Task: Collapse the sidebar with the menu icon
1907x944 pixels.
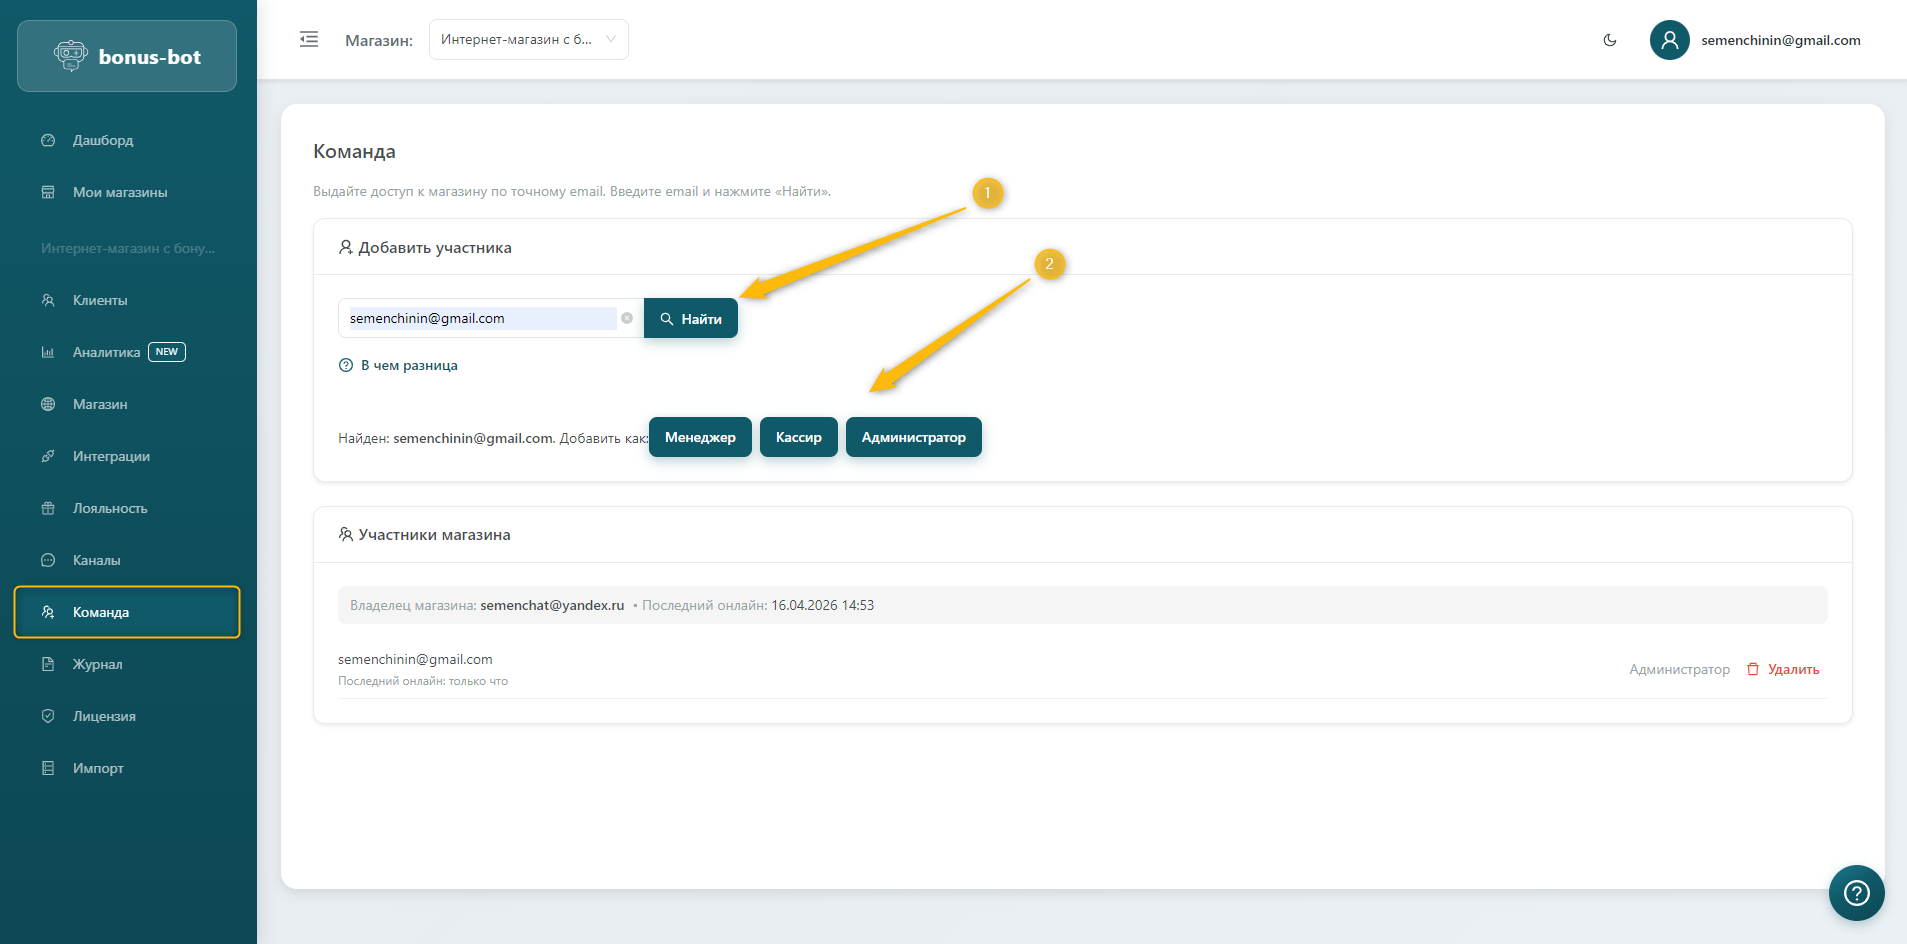Action: pos(309,40)
